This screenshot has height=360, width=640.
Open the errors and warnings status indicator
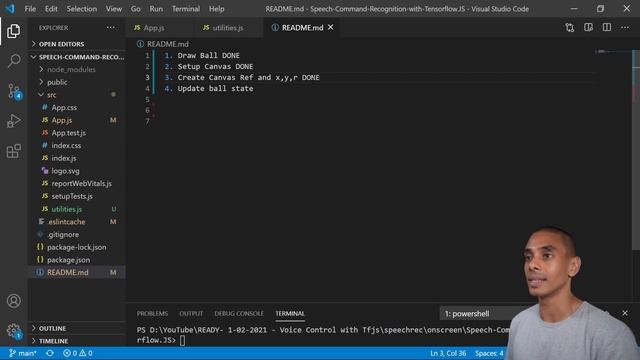point(78,353)
